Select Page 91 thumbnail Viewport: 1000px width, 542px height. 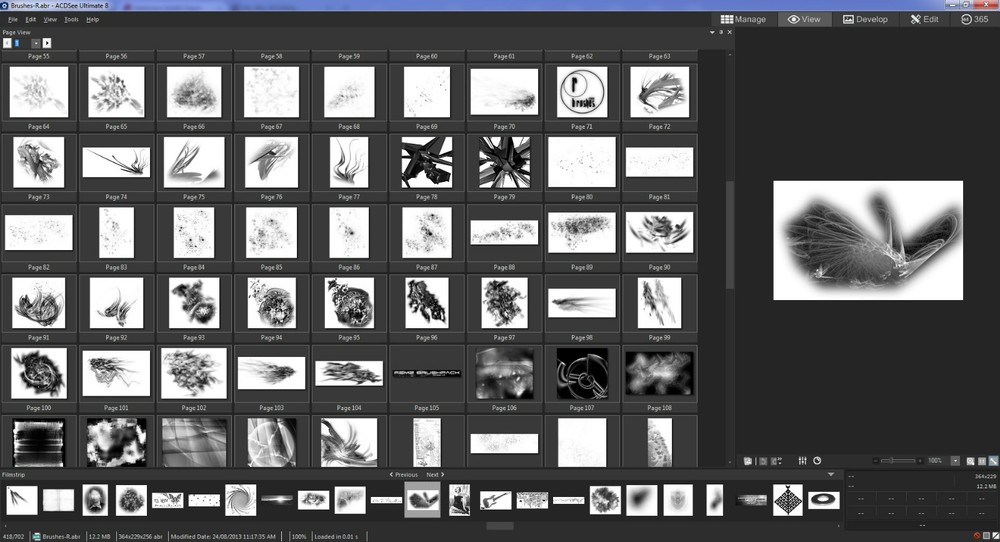[x=39, y=373]
